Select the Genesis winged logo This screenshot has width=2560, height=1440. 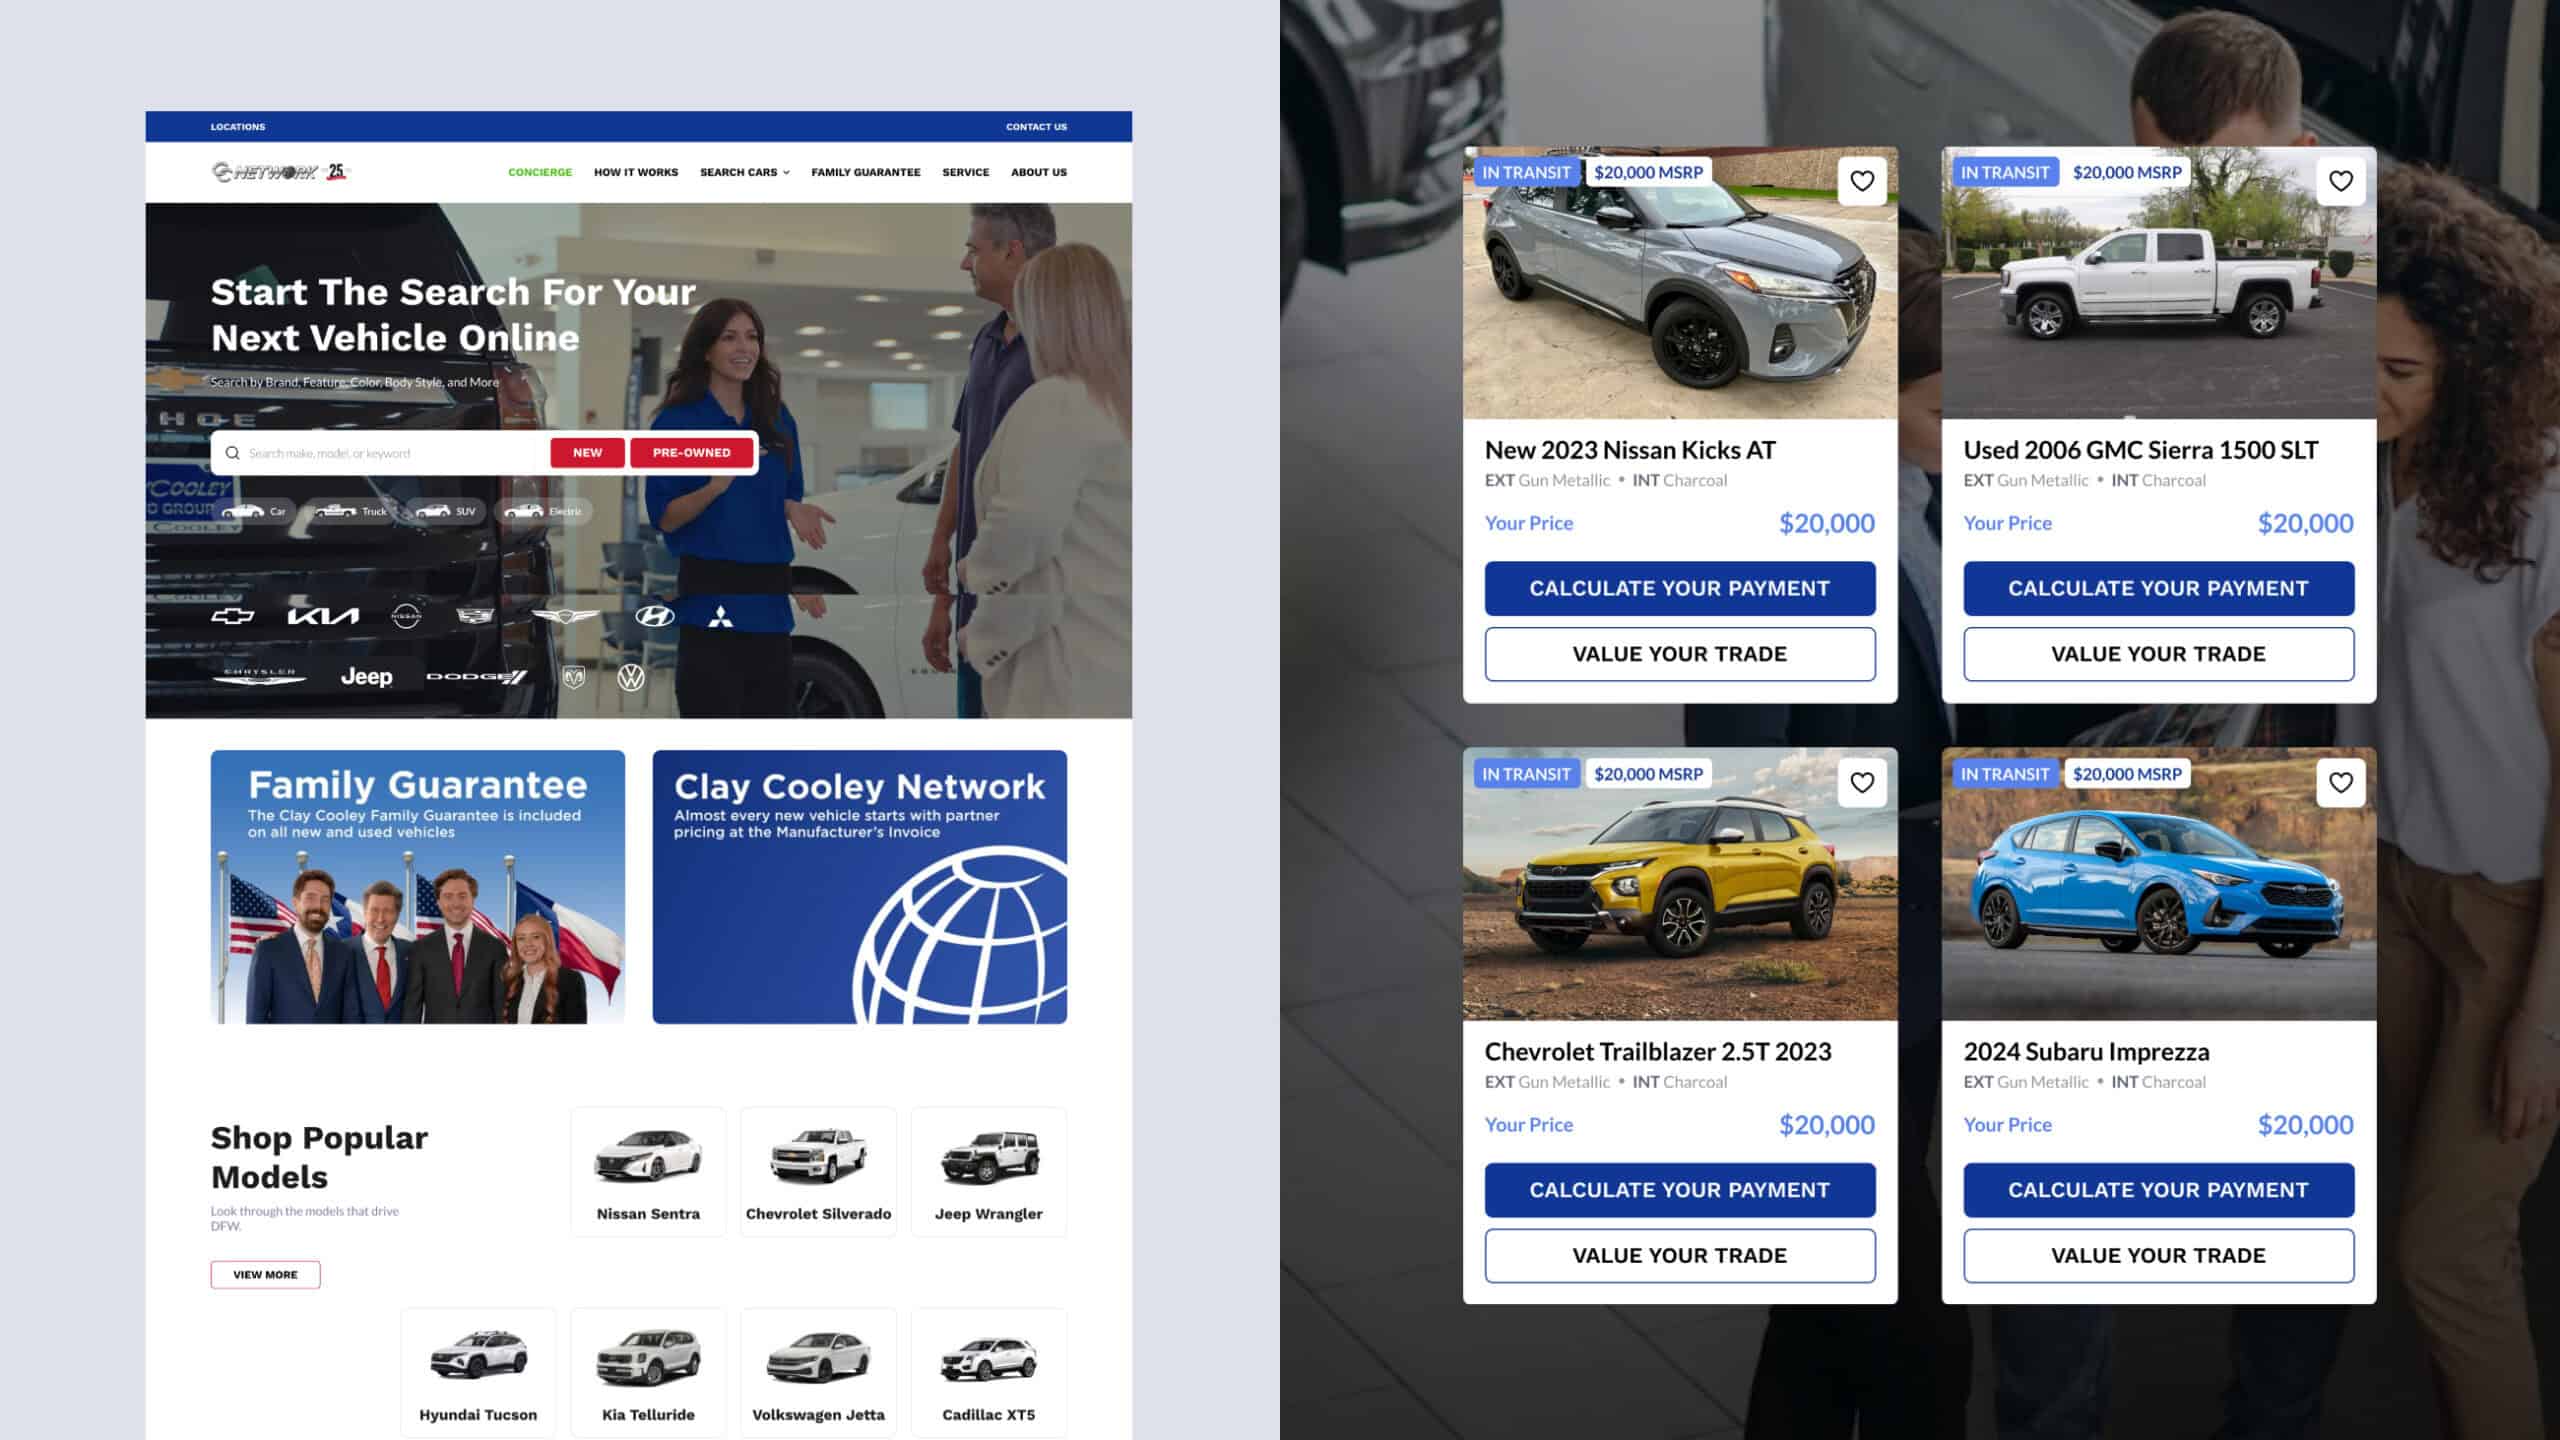click(565, 616)
